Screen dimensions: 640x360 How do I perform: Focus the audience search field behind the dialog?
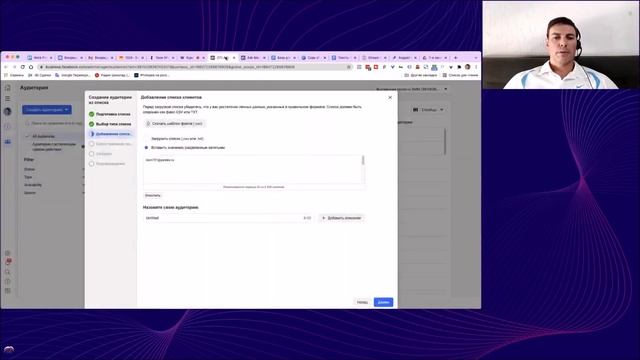tap(54, 123)
